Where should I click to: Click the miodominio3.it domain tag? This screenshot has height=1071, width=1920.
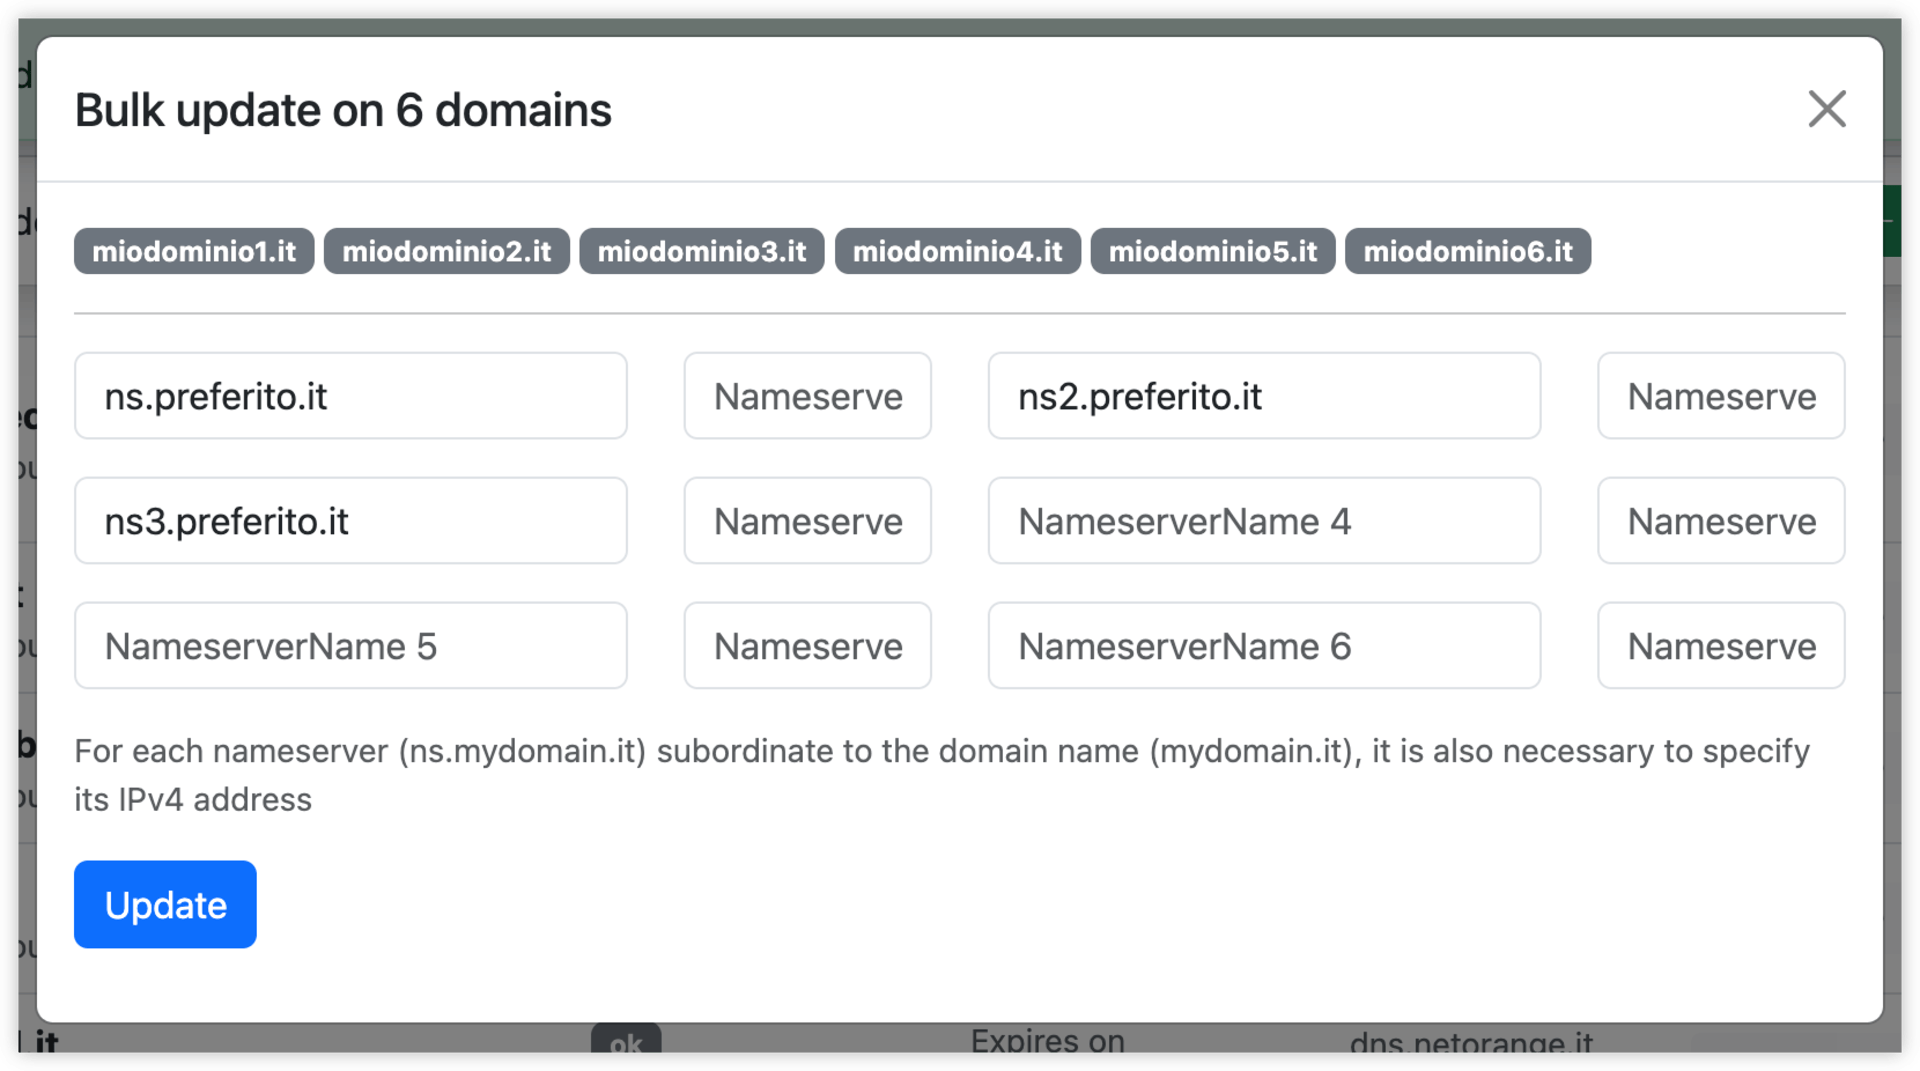pyautogui.click(x=701, y=251)
